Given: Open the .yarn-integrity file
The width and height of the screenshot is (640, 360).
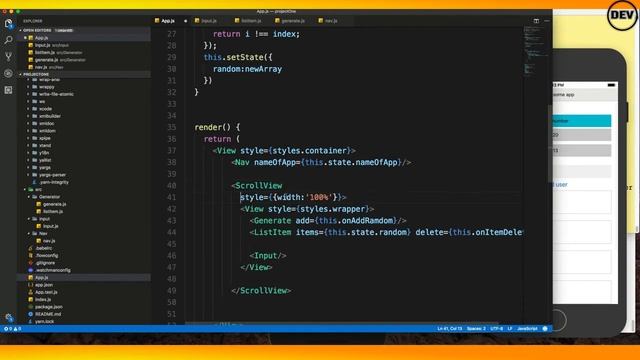Looking at the screenshot, I should (x=54, y=182).
